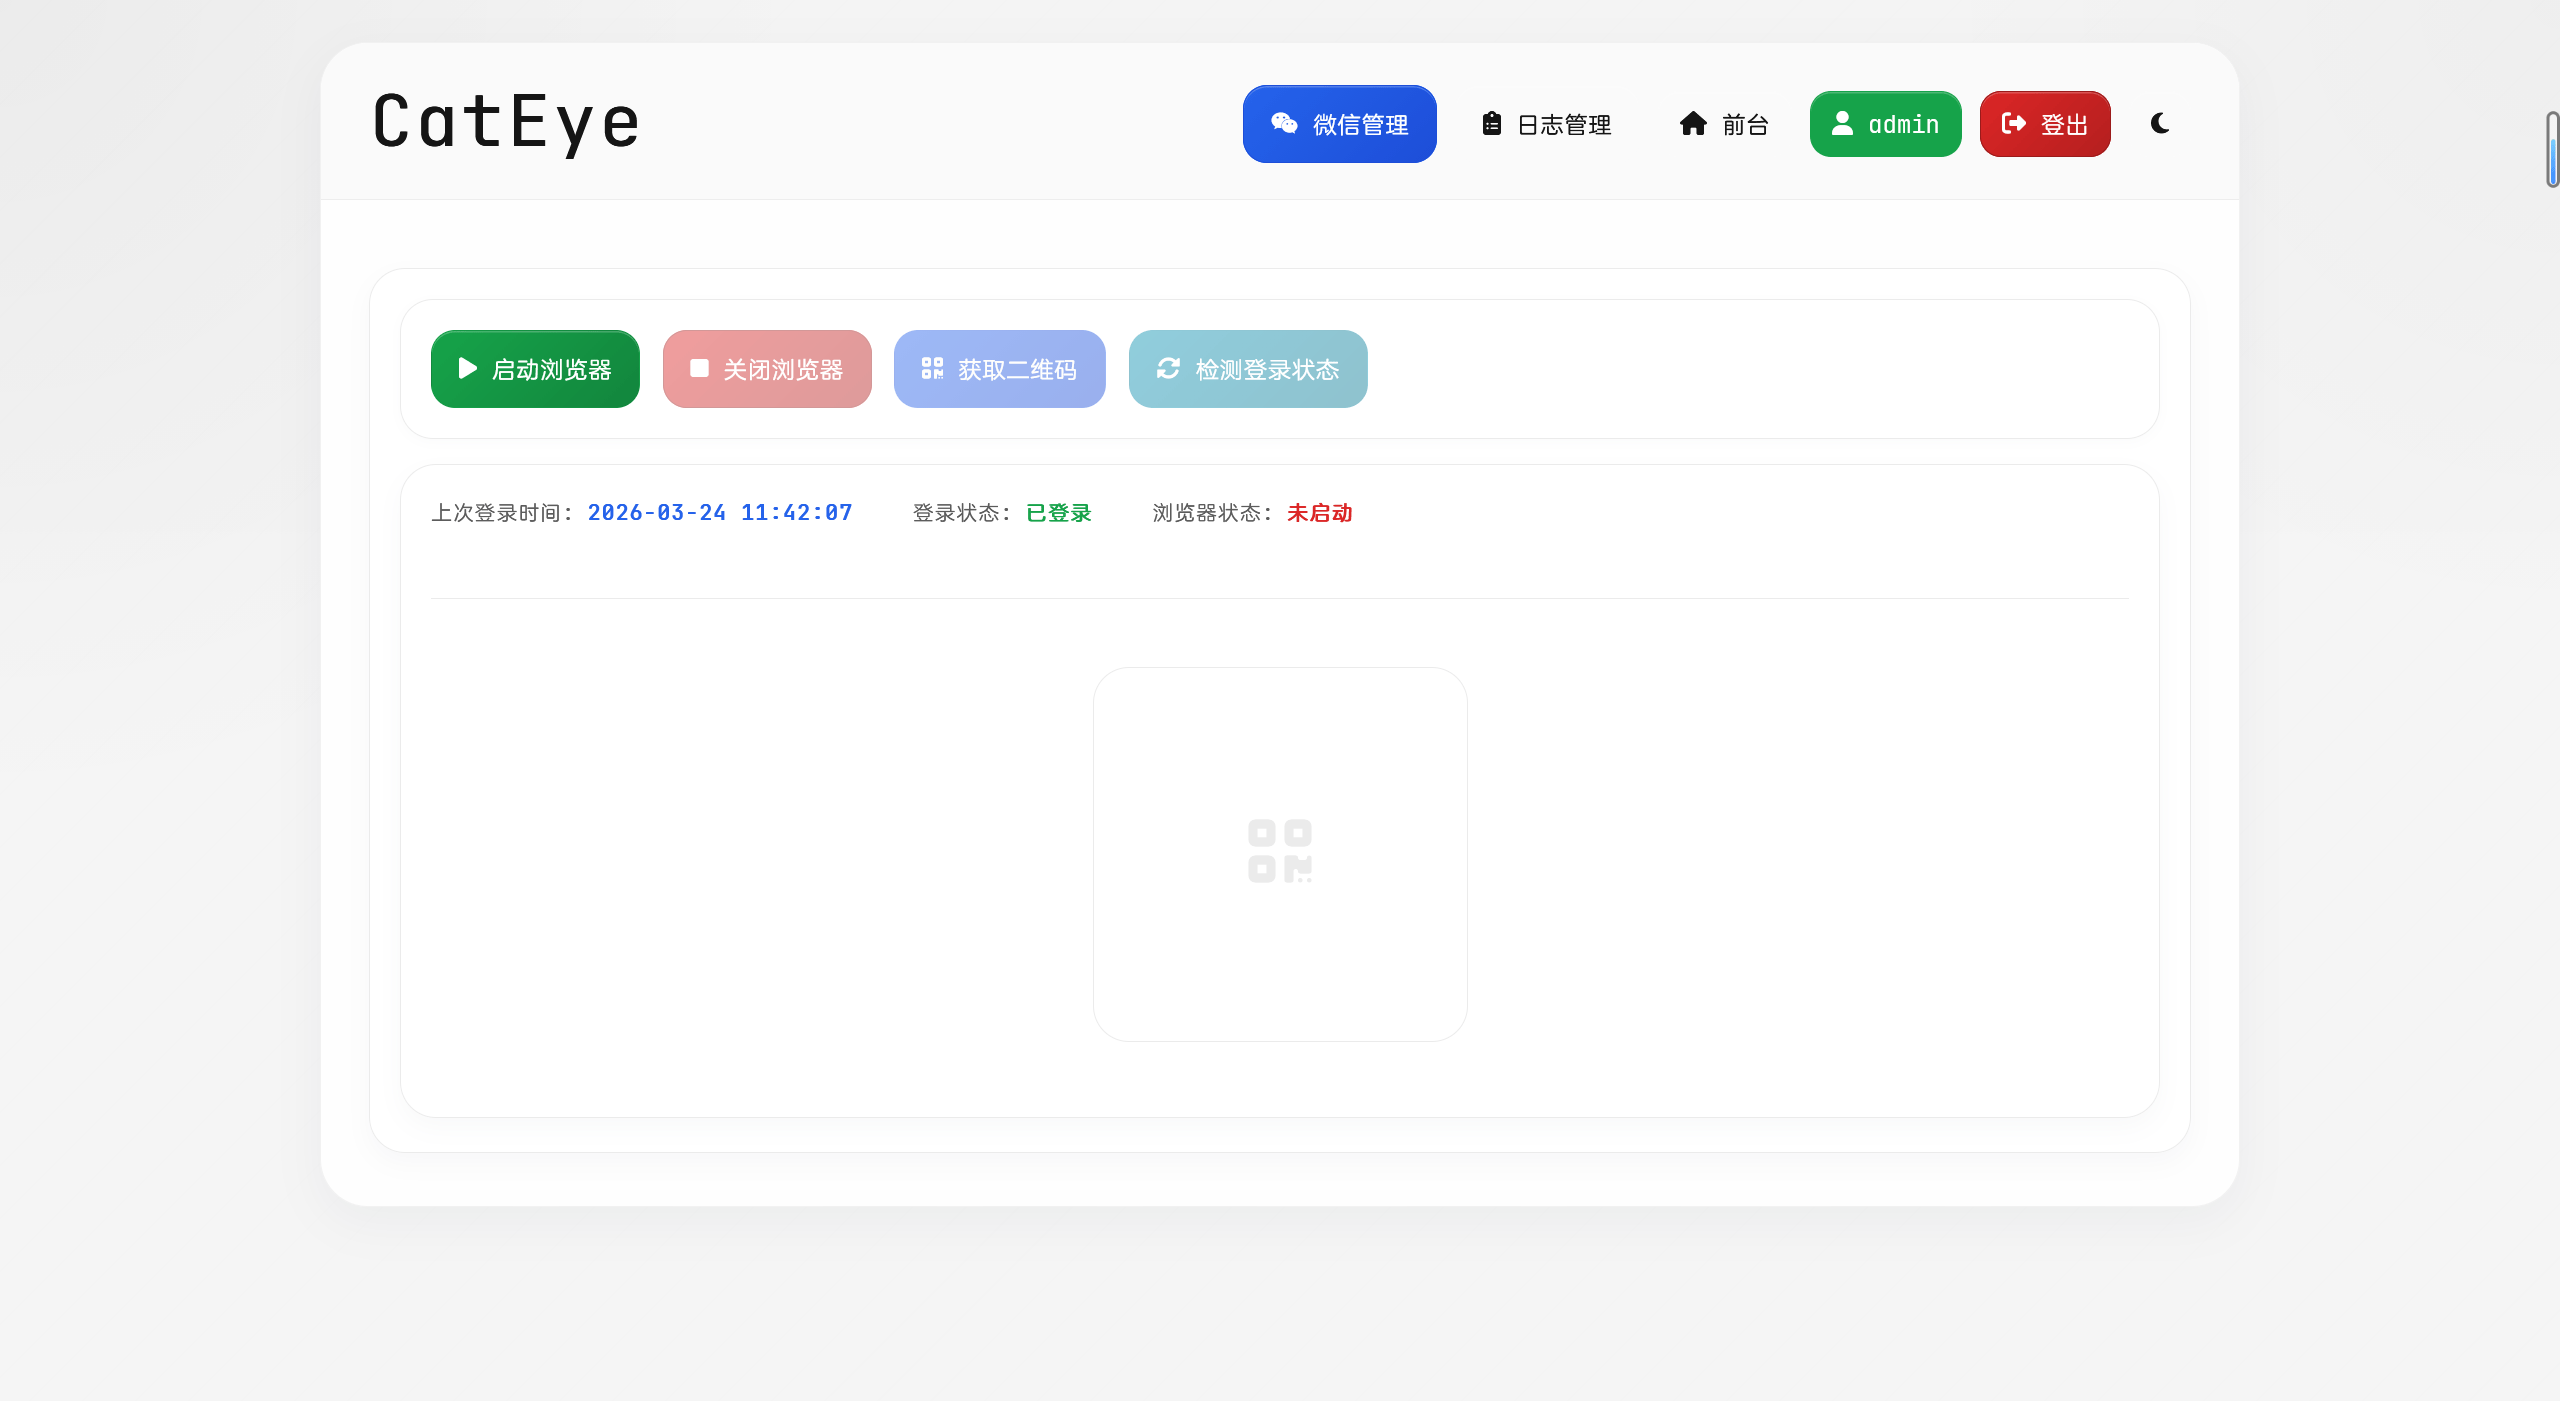Click the WeChat icon in 微信管理
Screen dimensions: 2560x1401
coord(1284,123)
